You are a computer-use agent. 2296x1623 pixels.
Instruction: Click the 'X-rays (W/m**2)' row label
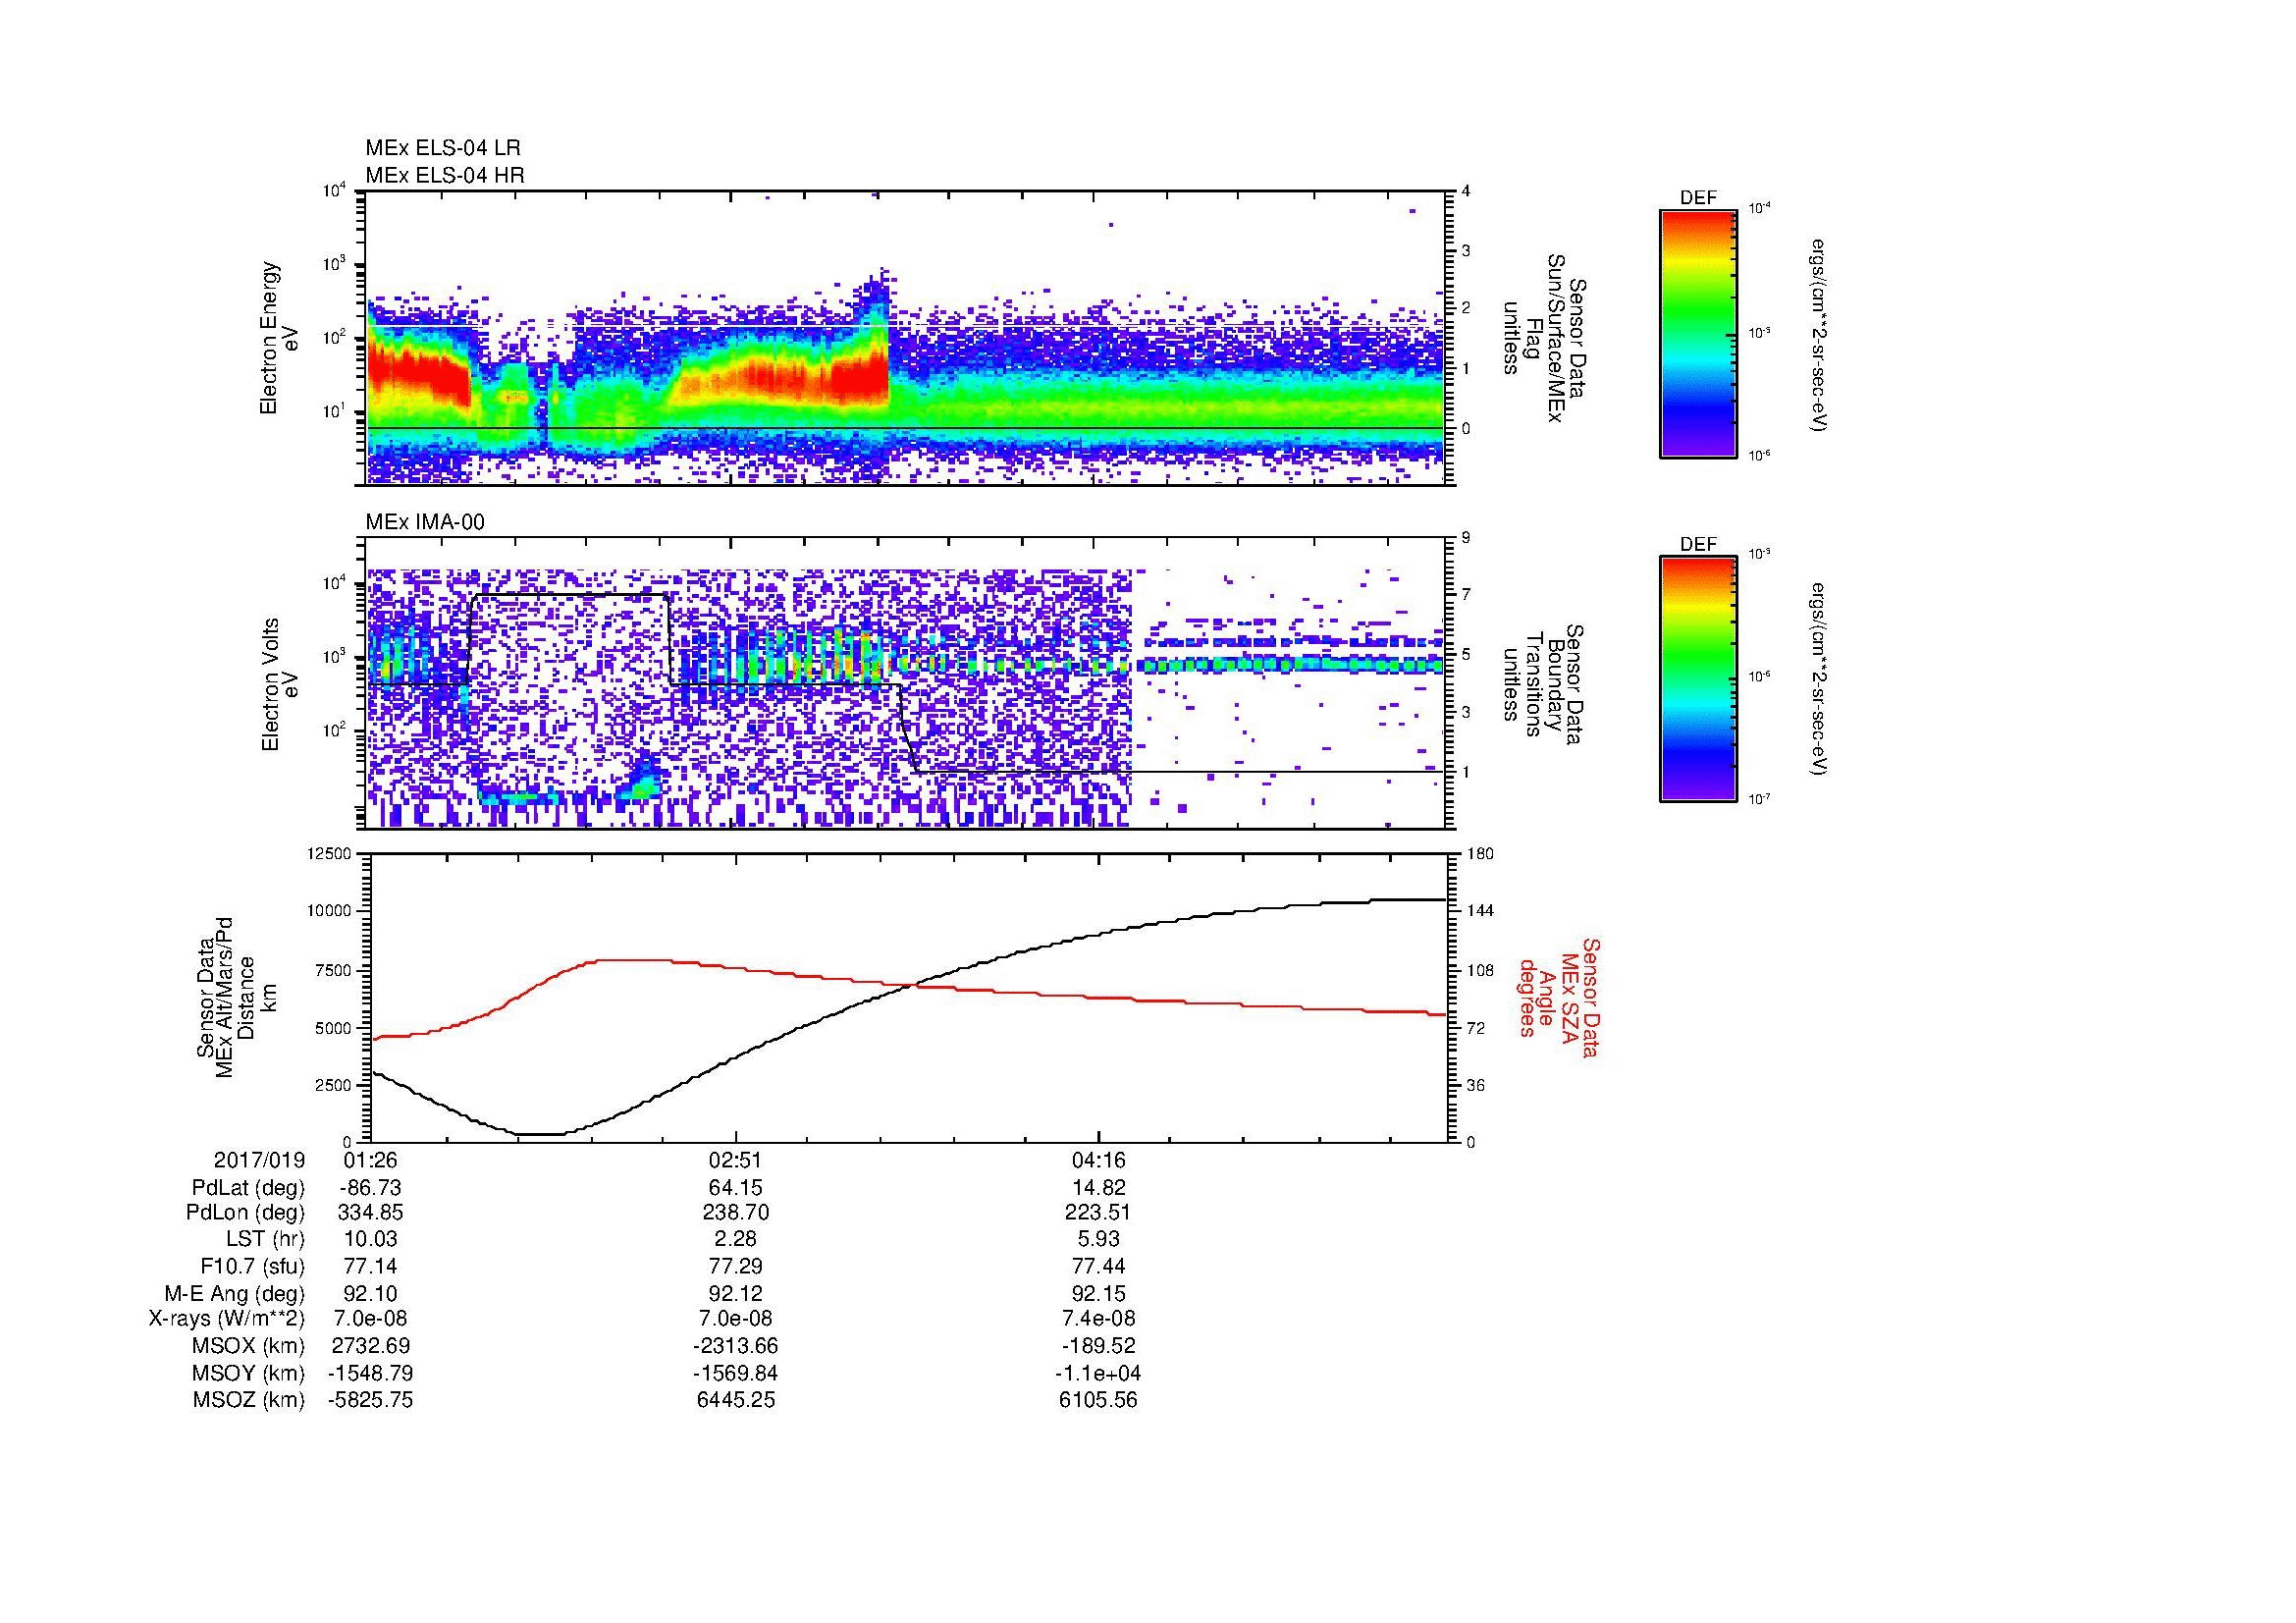coord(227,1319)
